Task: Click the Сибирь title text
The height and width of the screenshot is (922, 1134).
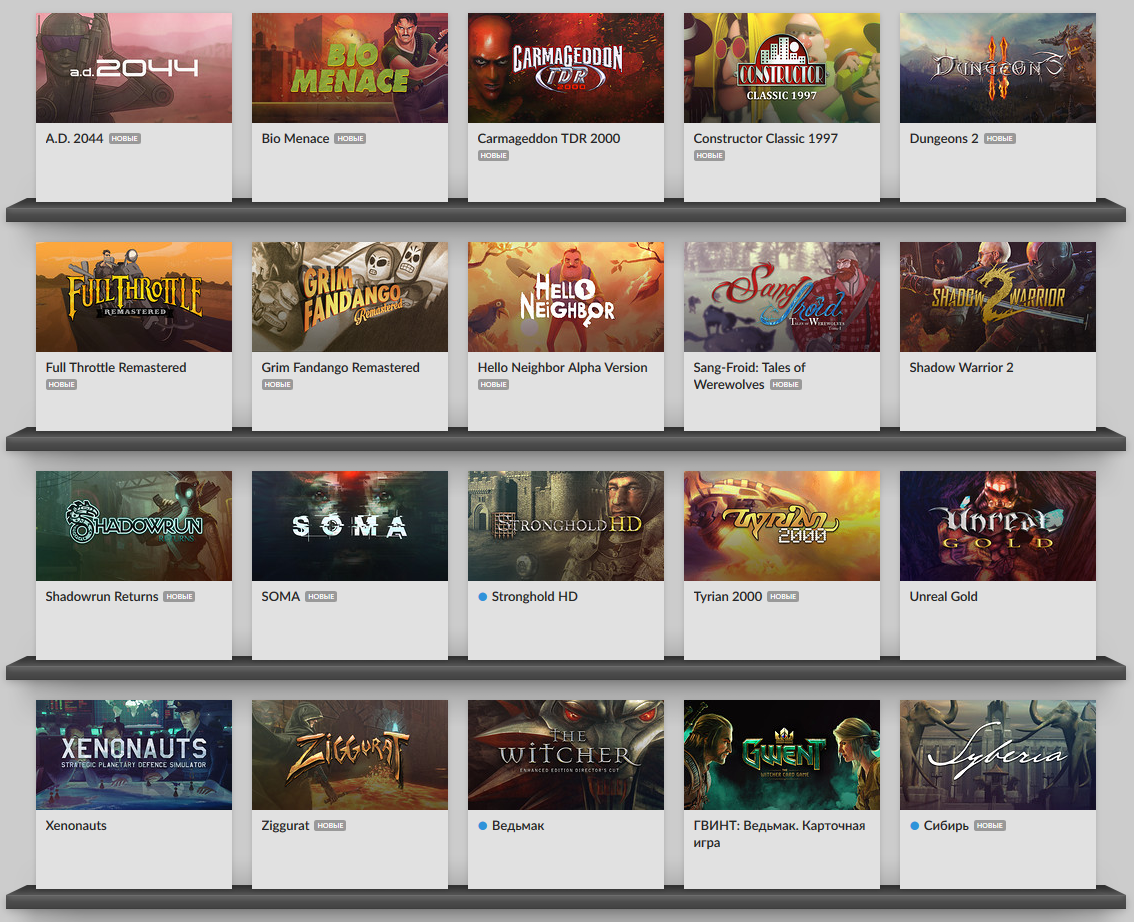Action: pos(946,825)
